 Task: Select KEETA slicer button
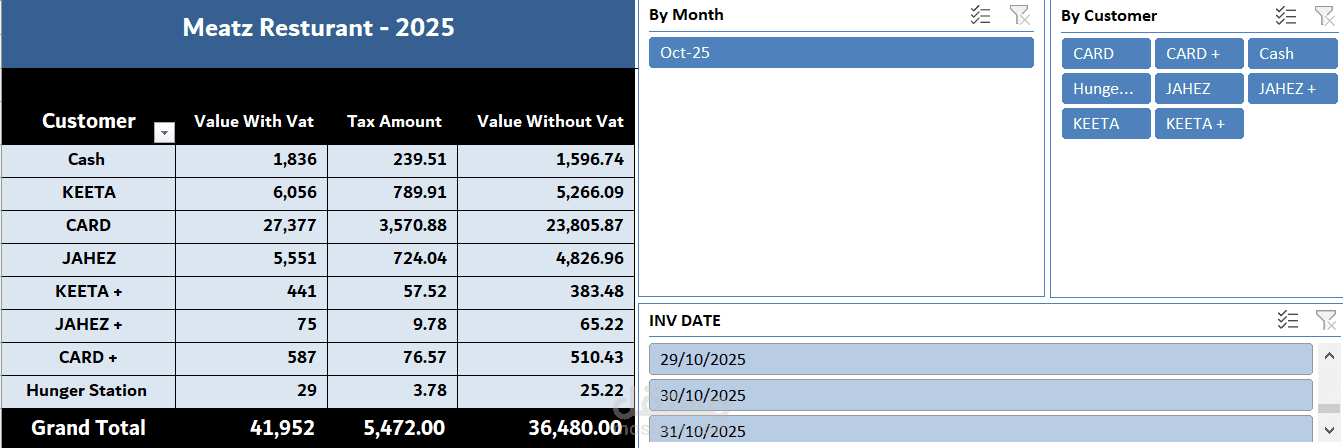click(1106, 124)
